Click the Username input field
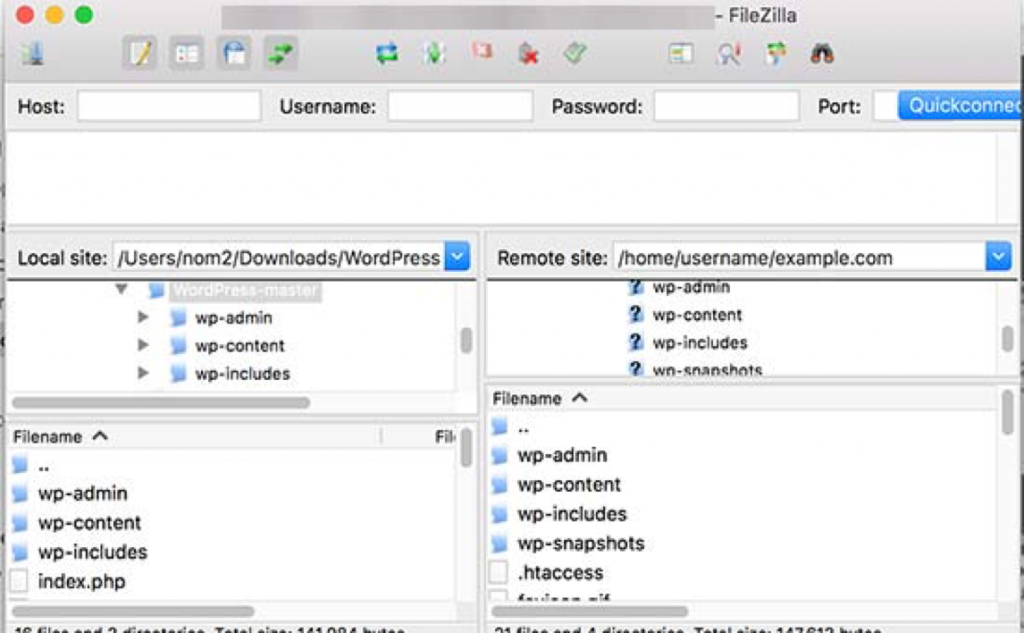 point(460,106)
